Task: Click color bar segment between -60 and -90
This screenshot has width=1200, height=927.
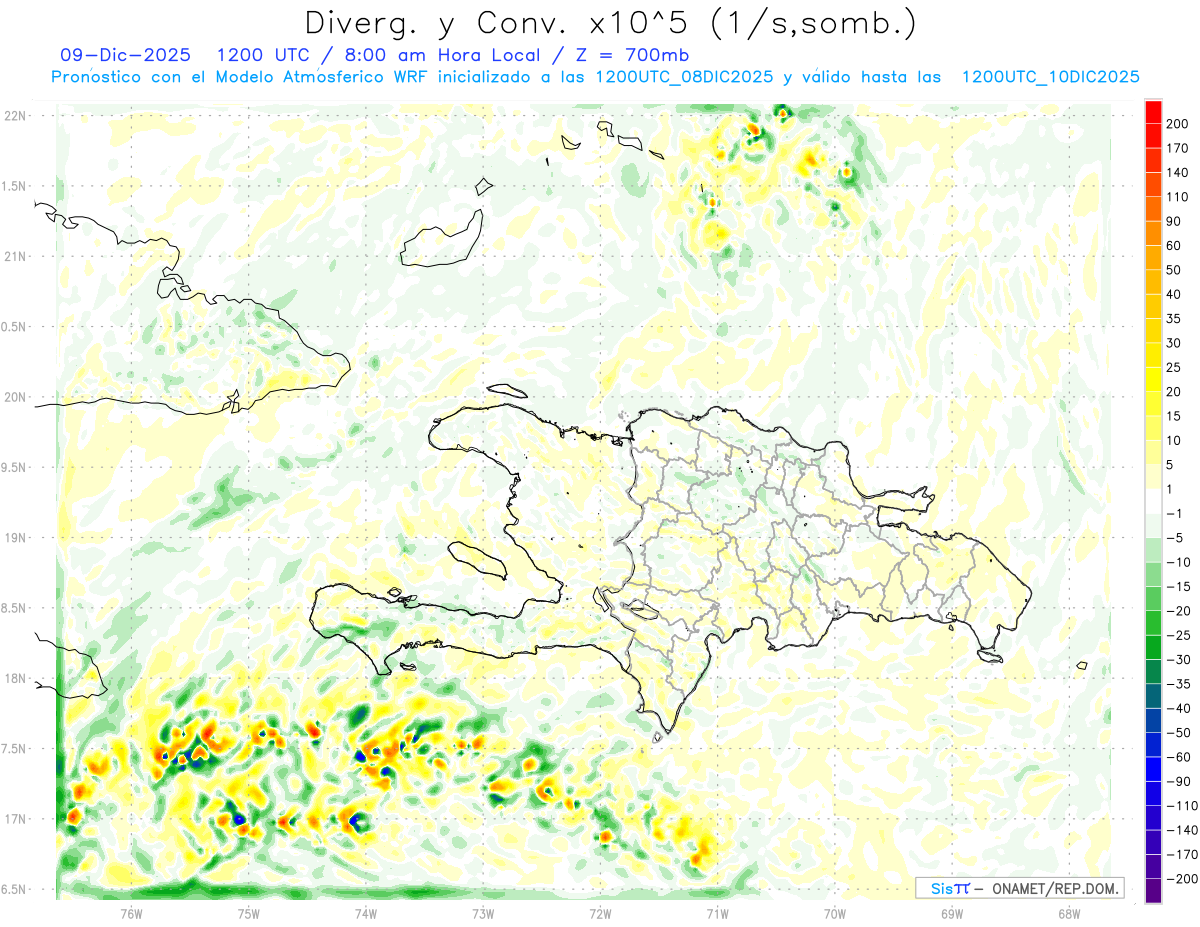Action: [x=1153, y=769]
